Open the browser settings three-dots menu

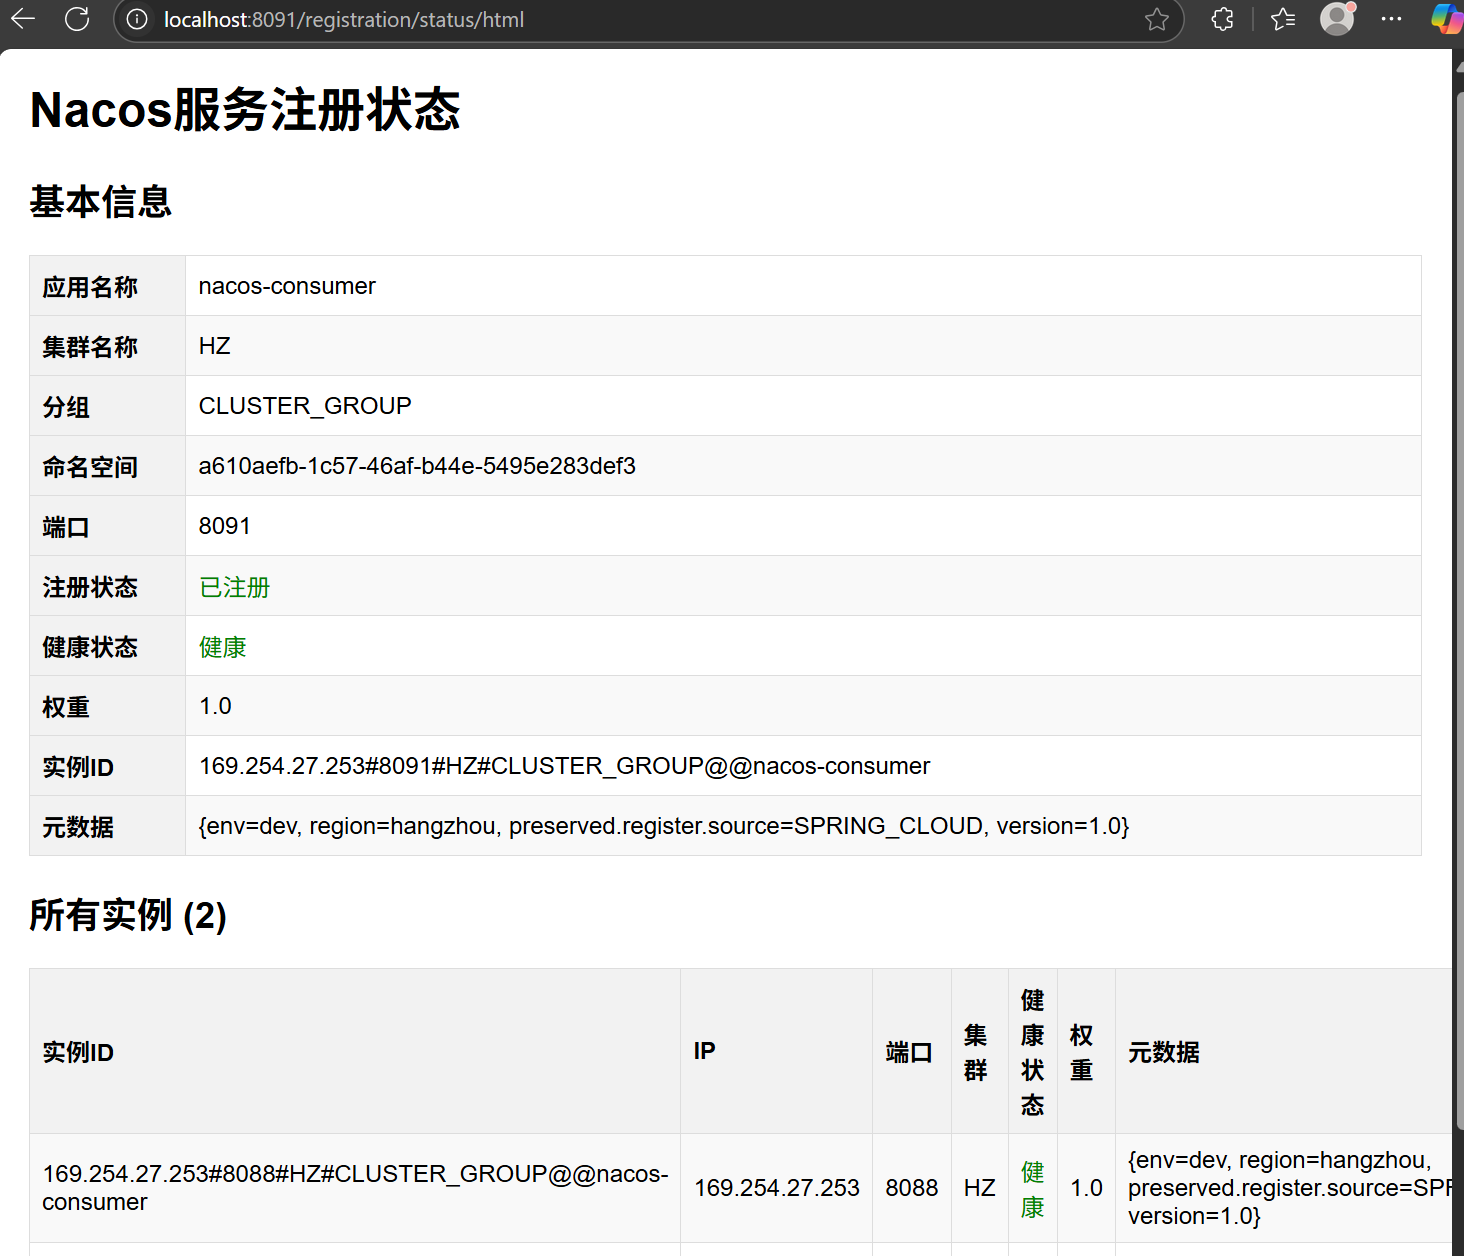tap(1391, 19)
